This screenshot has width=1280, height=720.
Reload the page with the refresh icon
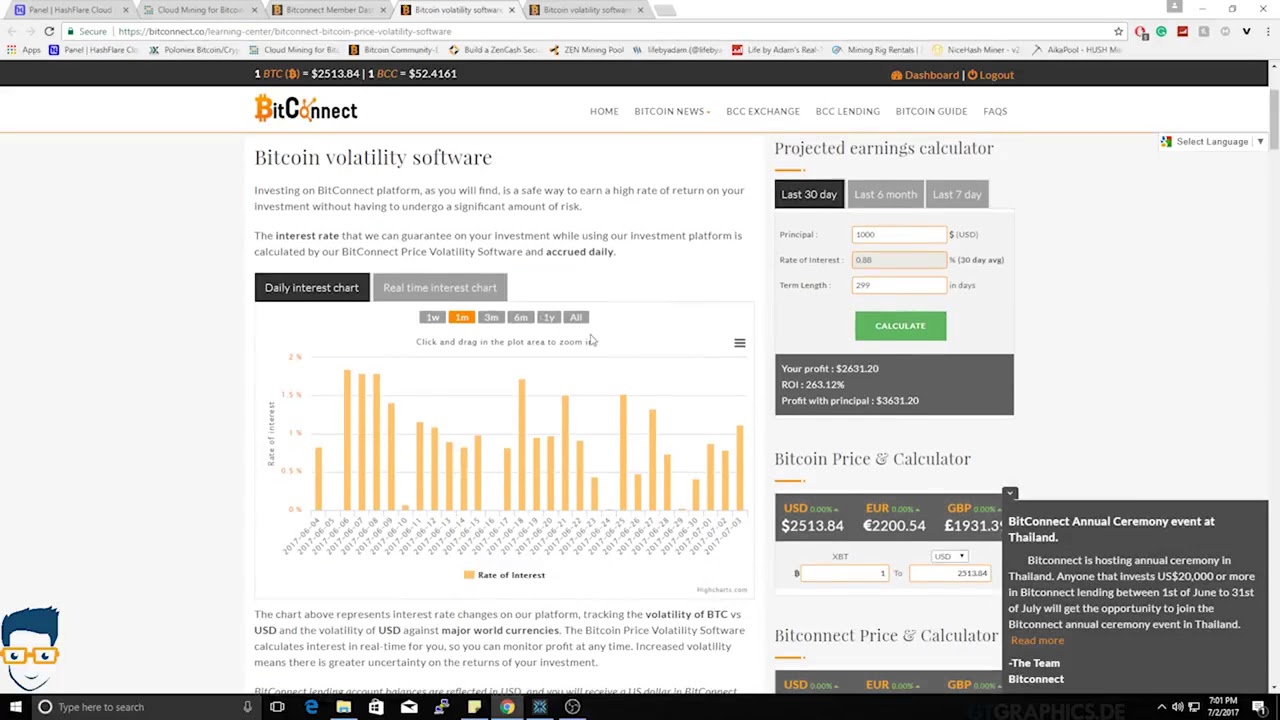tap(49, 31)
